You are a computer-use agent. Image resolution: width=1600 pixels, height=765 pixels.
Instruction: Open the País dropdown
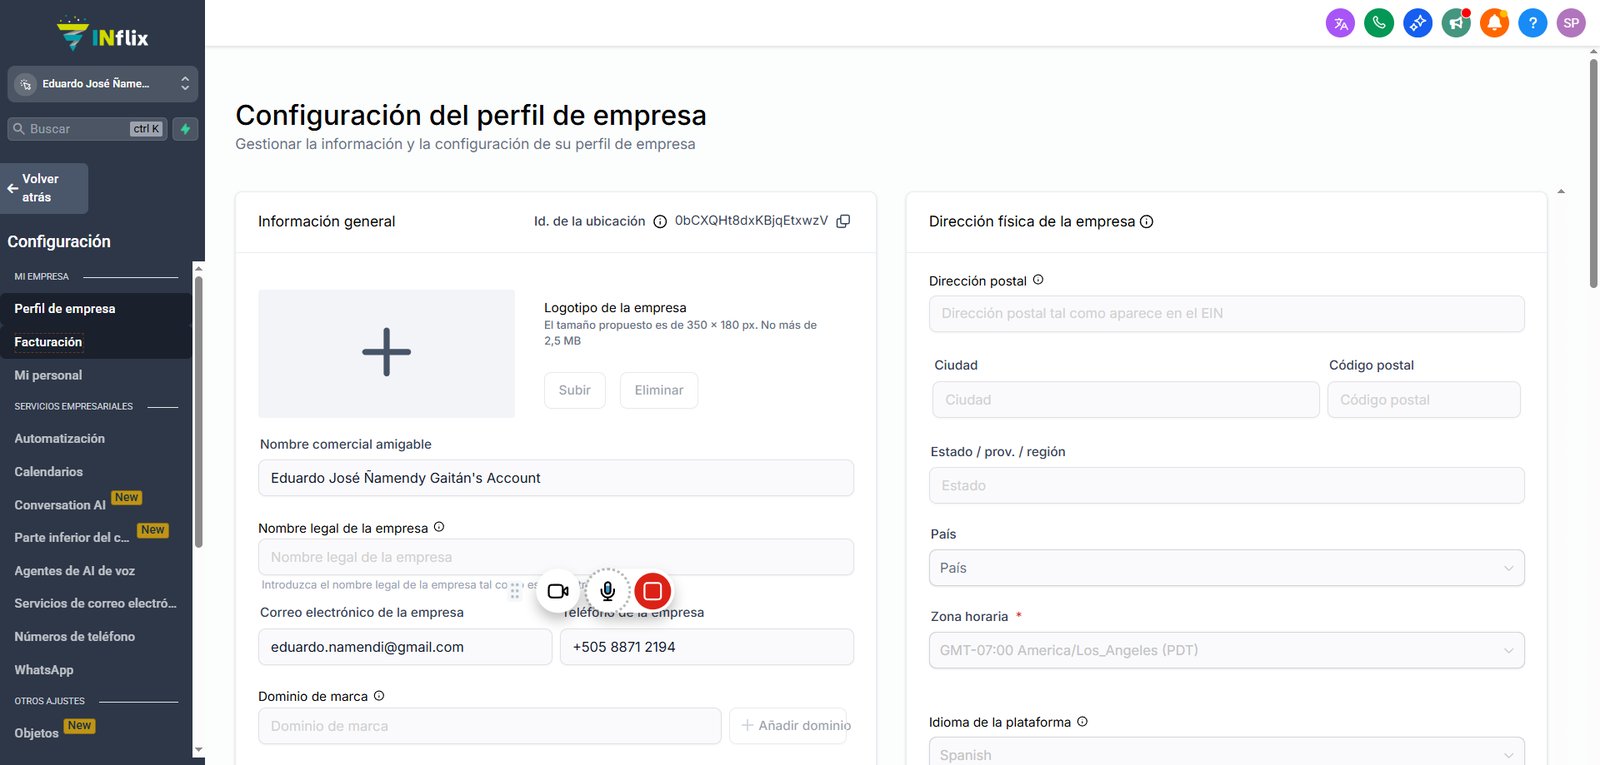1227,568
